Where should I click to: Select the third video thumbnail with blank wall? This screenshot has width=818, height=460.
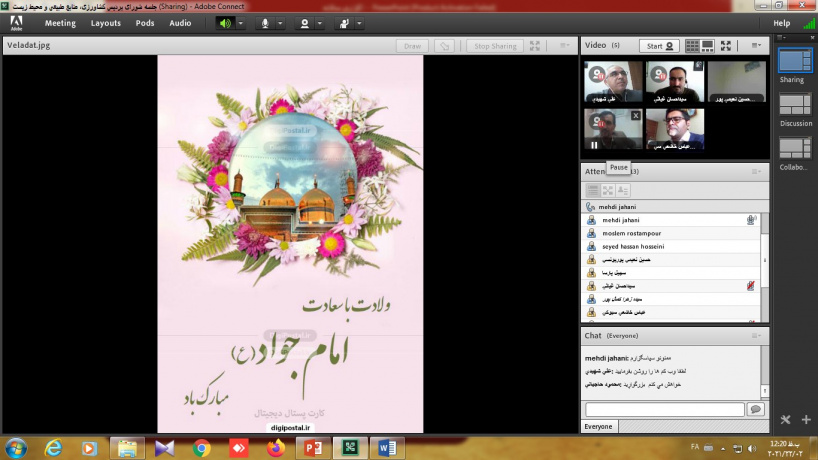(x=737, y=81)
